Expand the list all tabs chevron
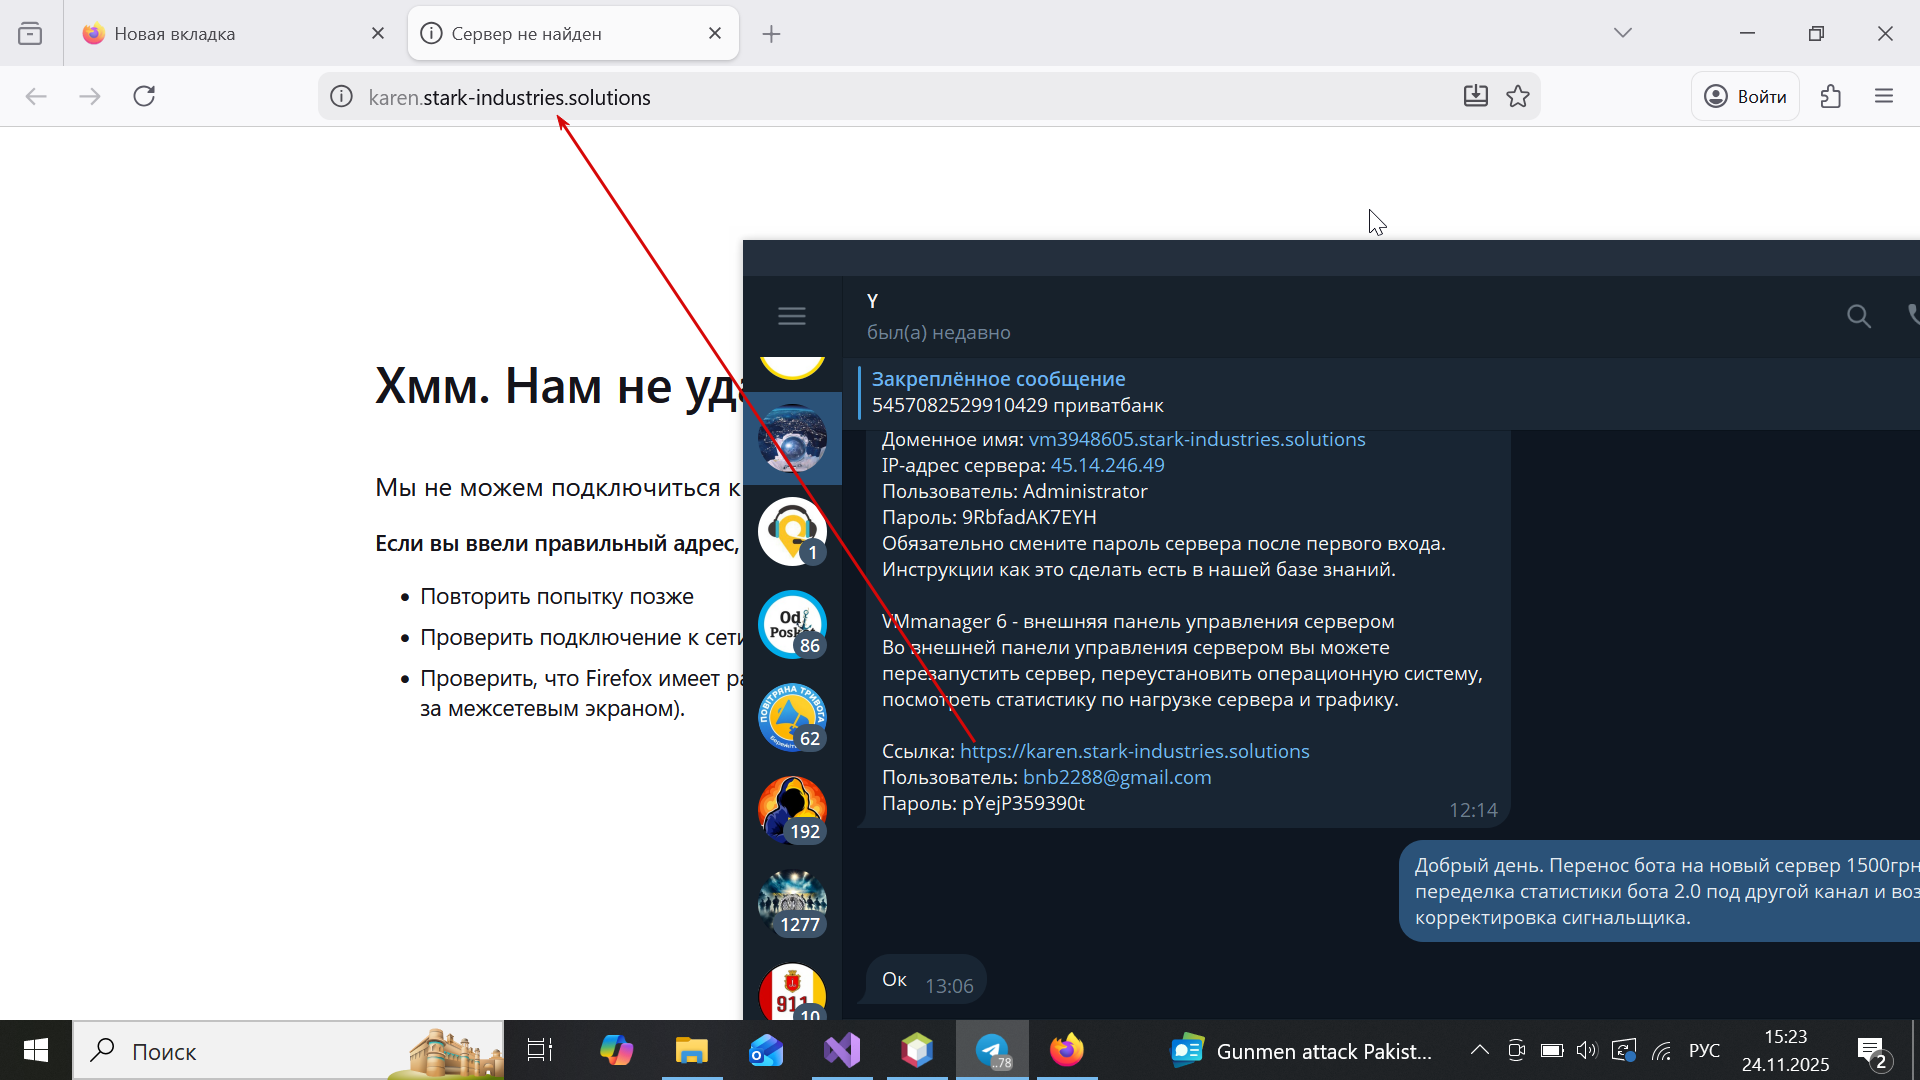 pyautogui.click(x=1622, y=33)
